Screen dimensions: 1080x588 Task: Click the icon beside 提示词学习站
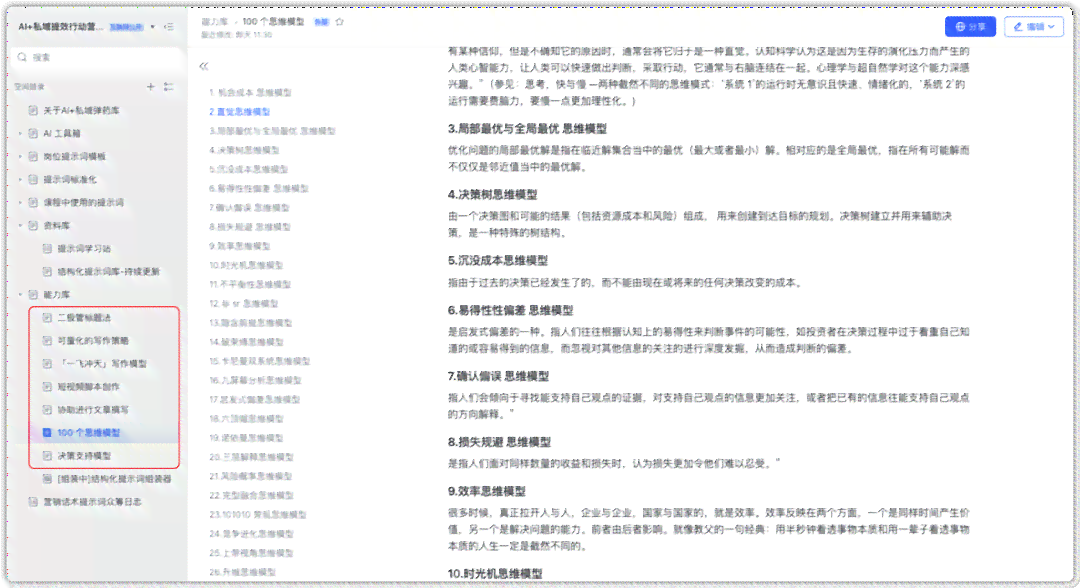tap(48, 249)
